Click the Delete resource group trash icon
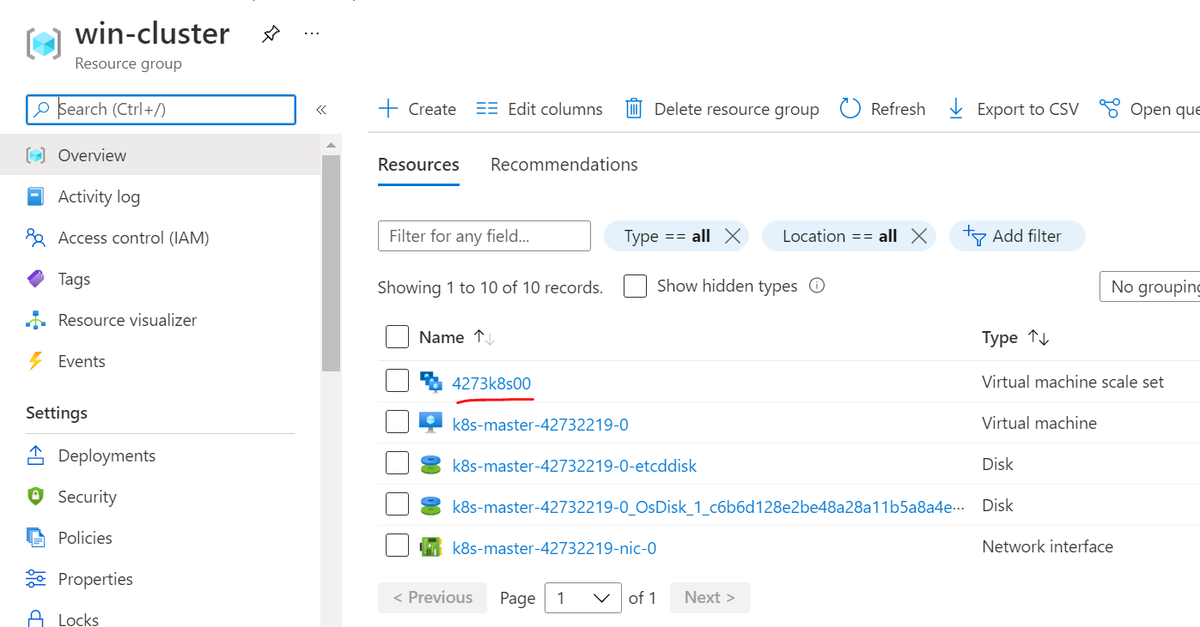This screenshot has width=1200, height=627. [633, 109]
